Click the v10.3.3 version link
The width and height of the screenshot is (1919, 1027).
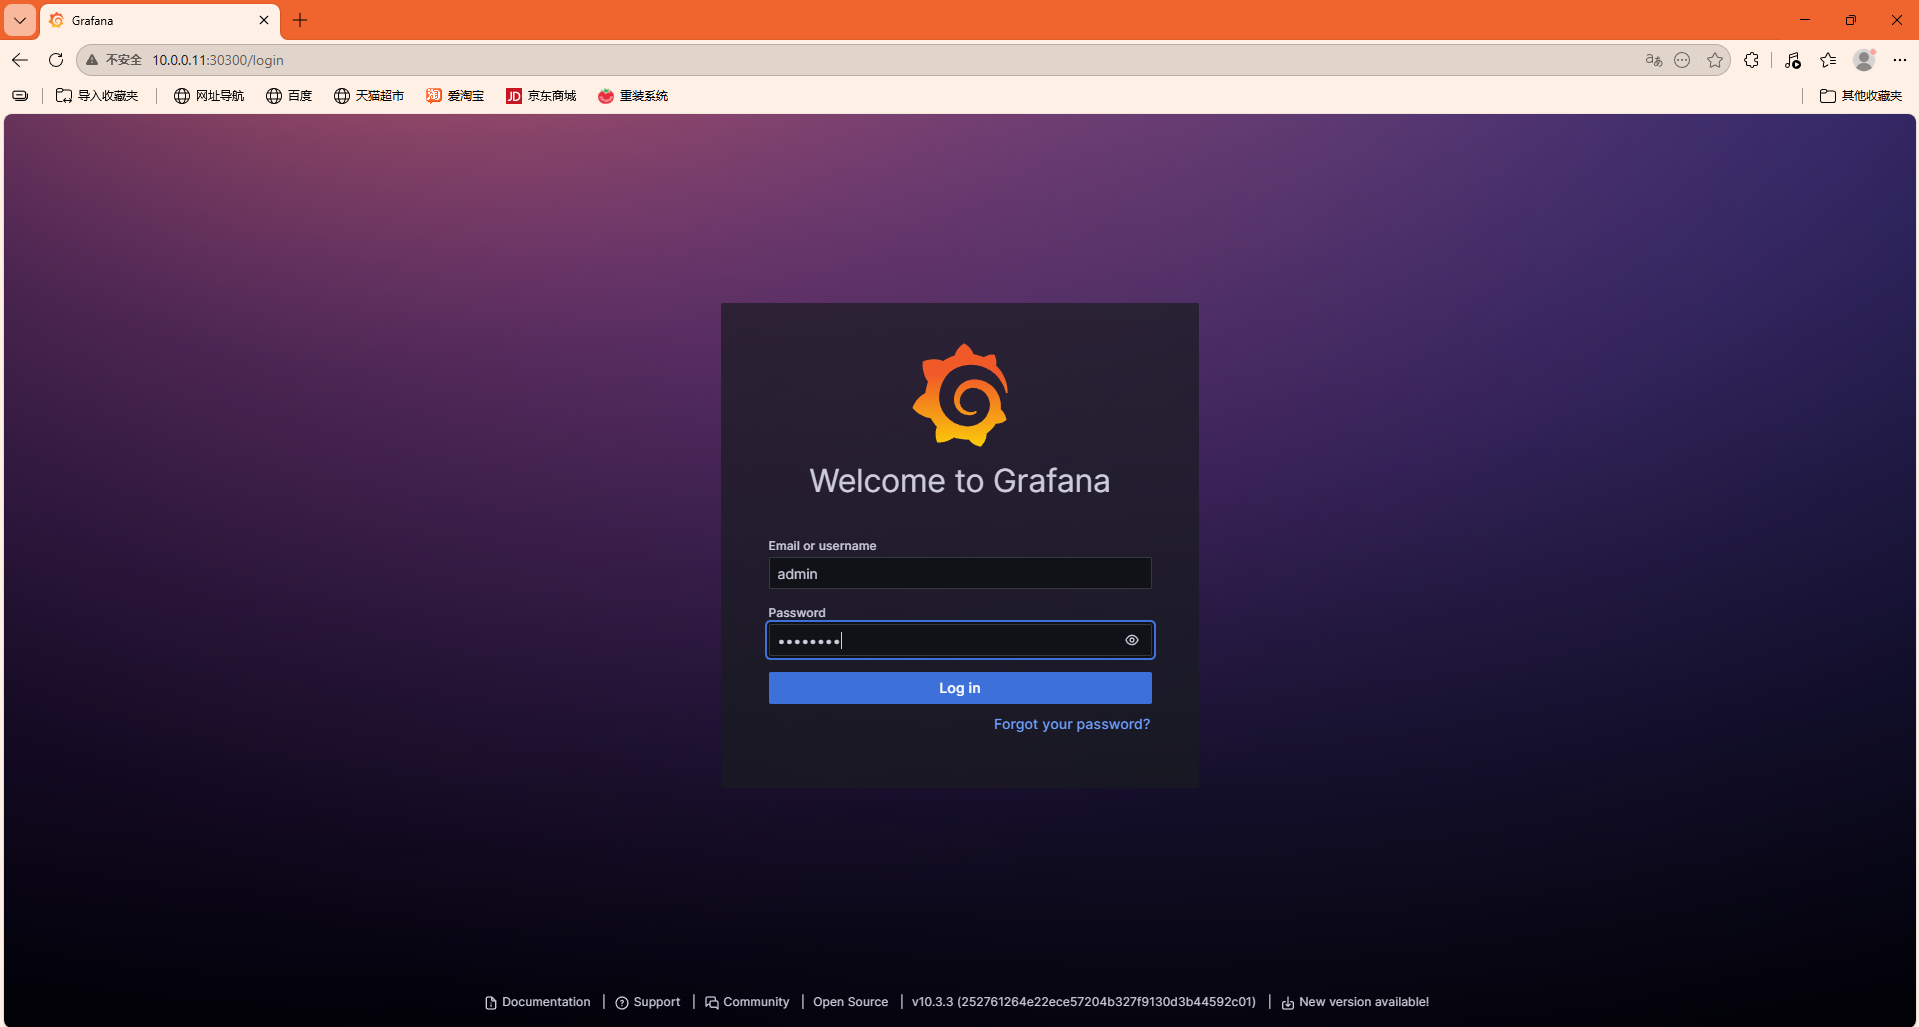coord(1084,1002)
